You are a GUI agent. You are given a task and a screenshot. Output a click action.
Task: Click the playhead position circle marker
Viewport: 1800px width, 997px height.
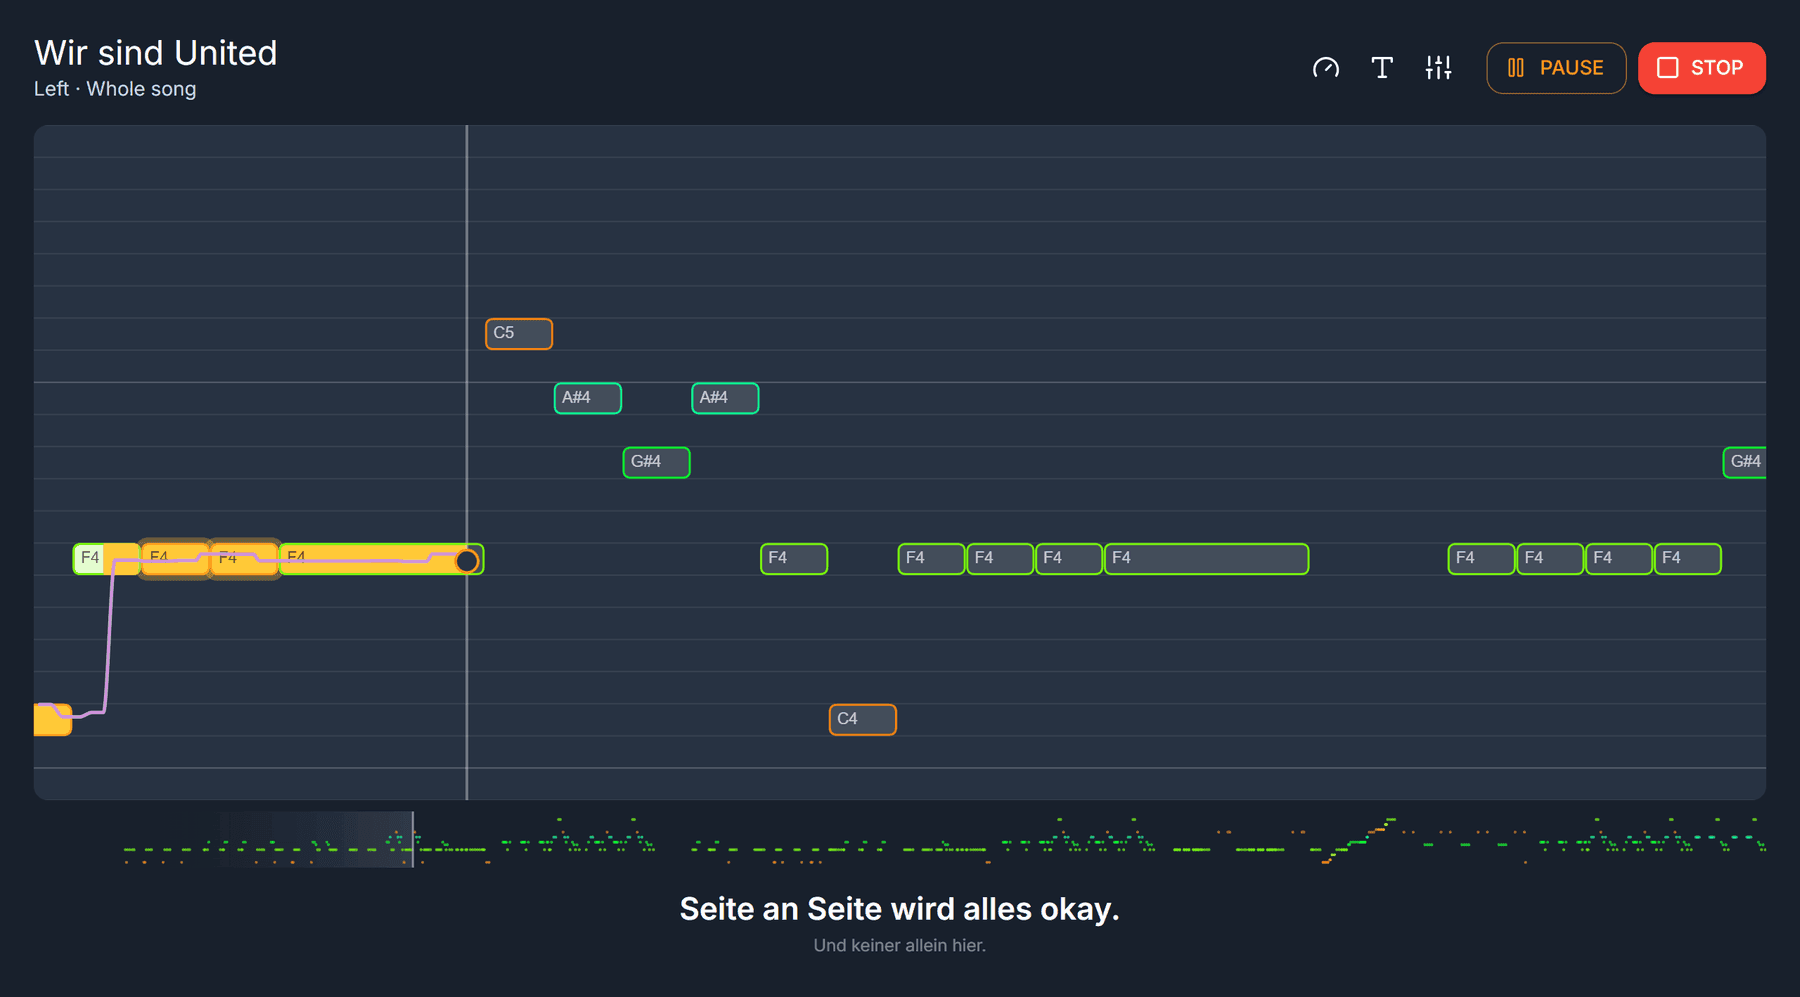pos(467,561)
